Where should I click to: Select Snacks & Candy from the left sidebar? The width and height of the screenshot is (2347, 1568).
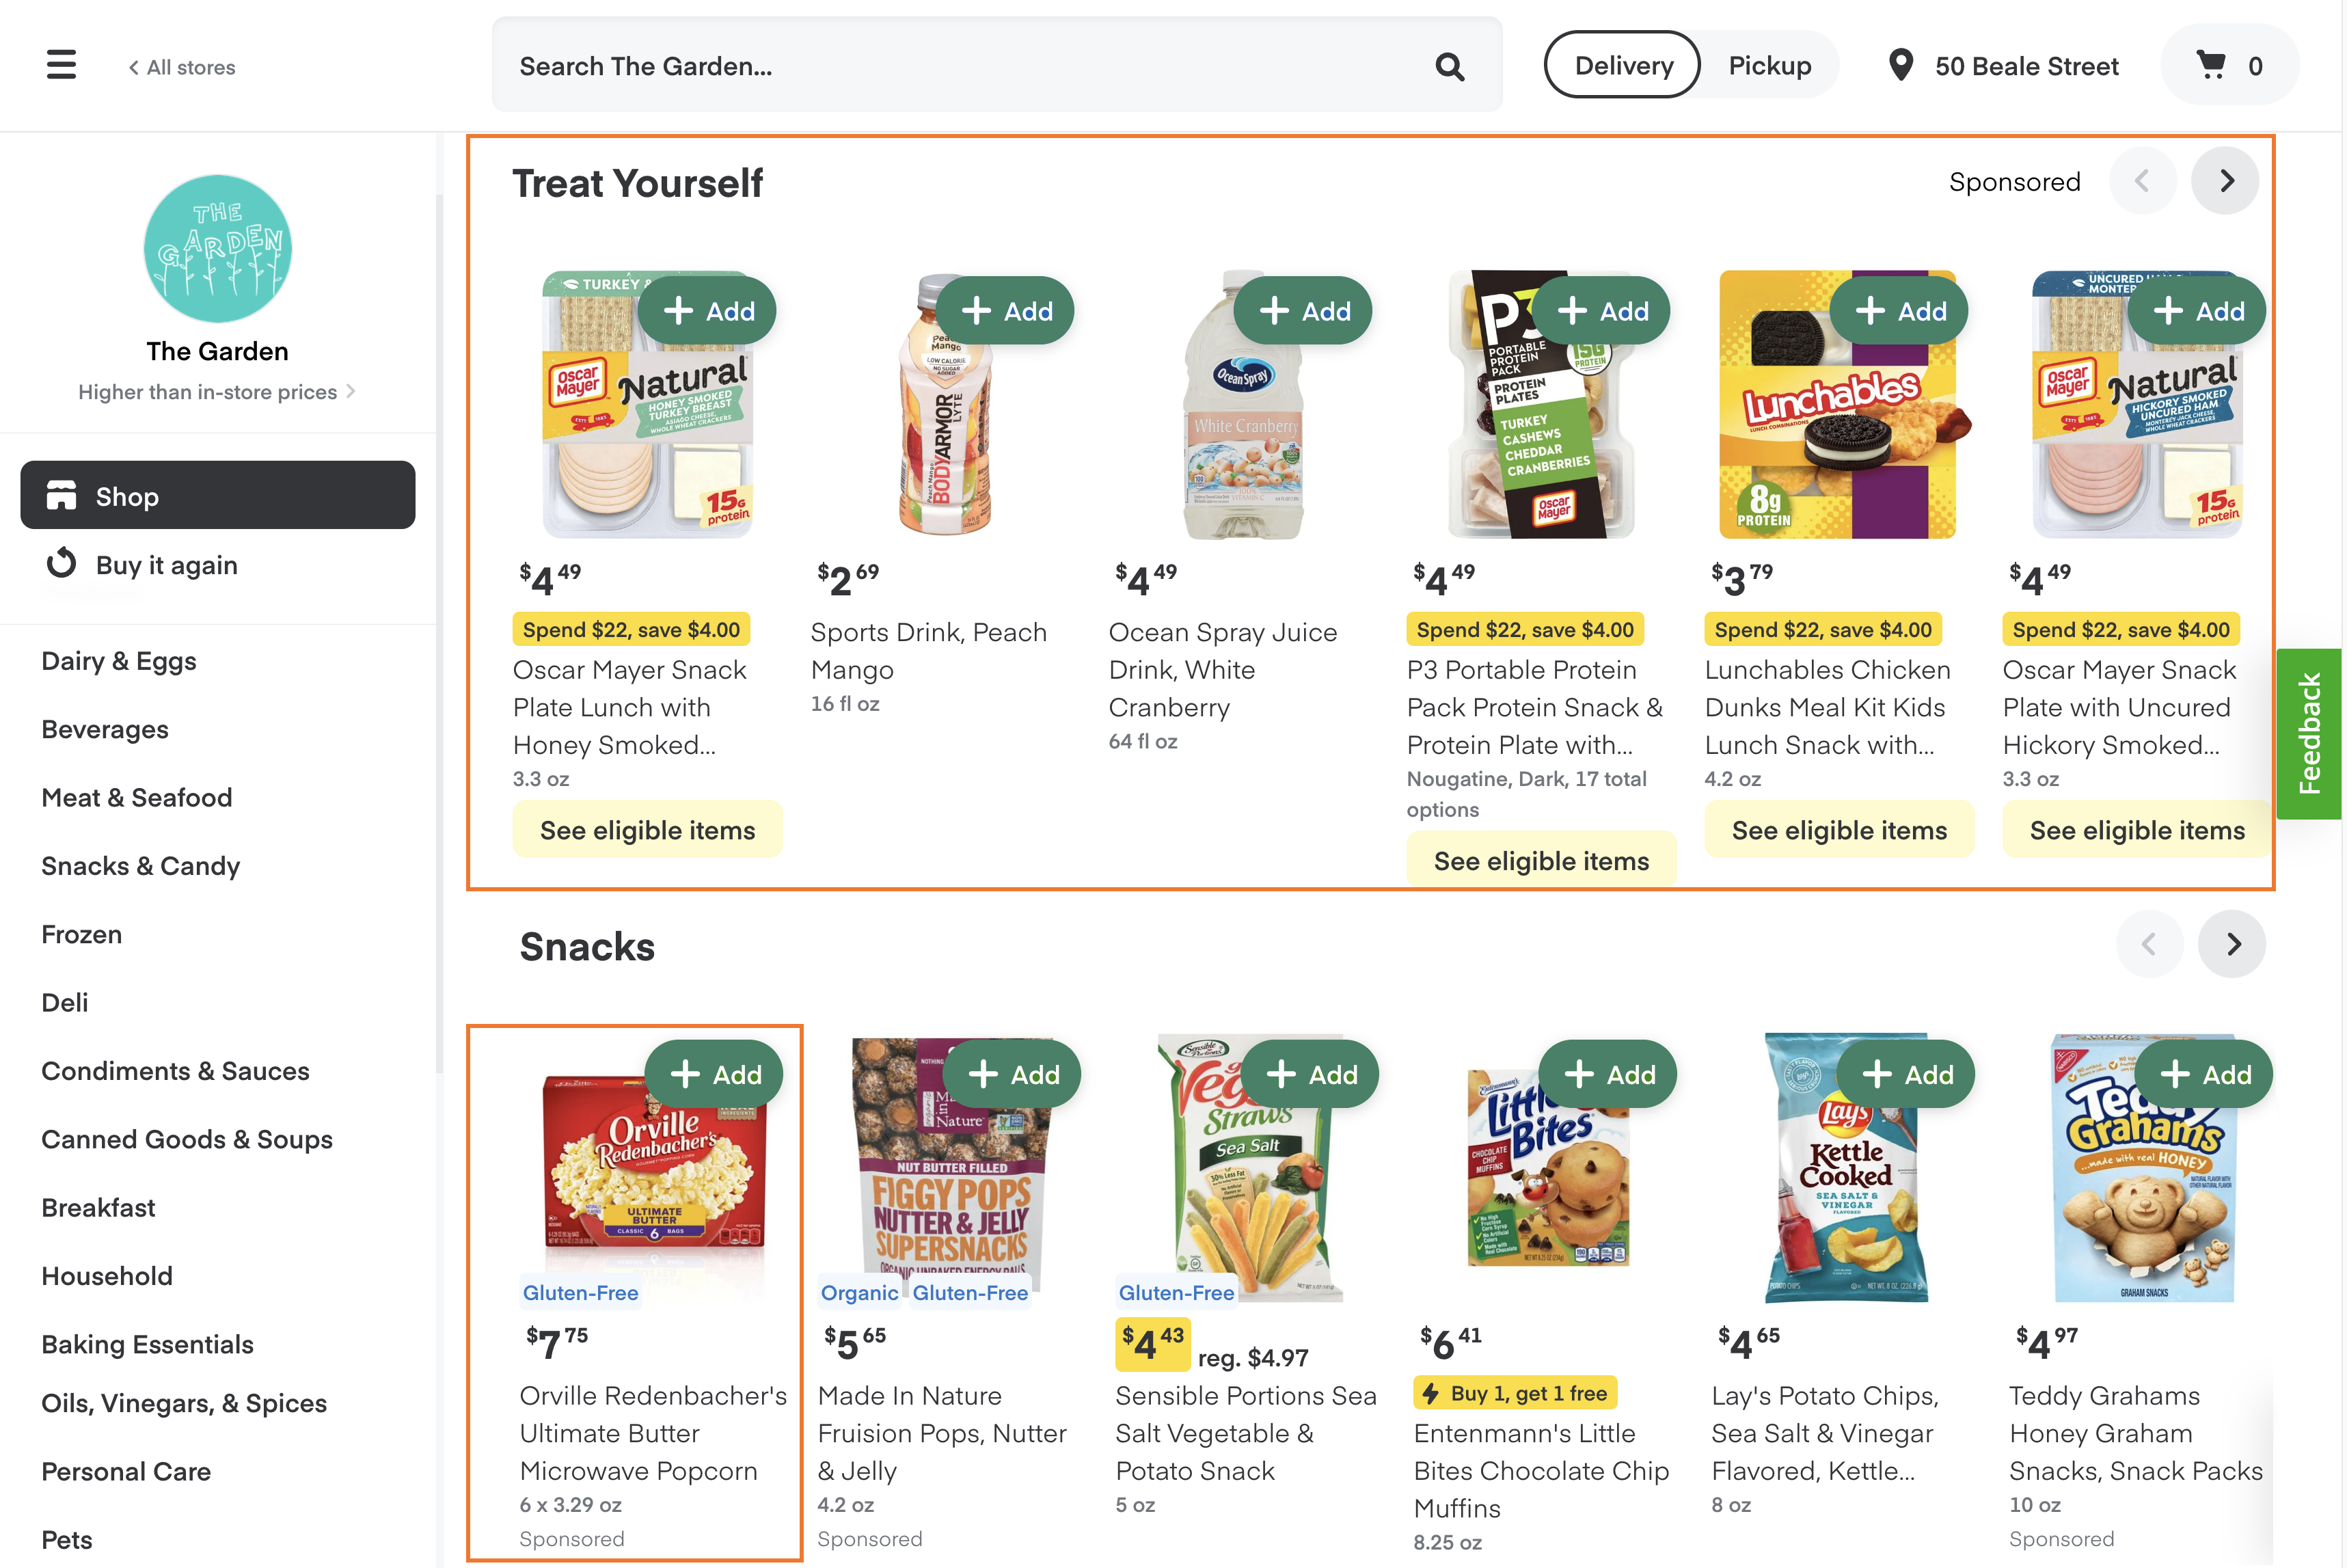coord(141,865)
